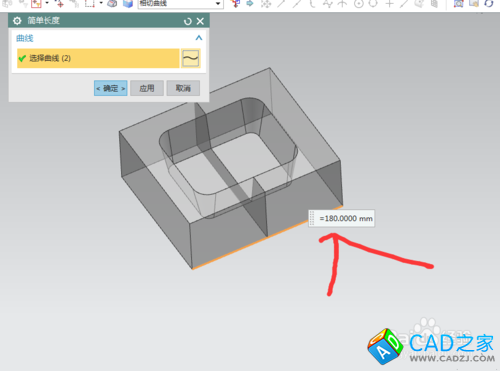
Task: Click the 选择曲线 (2) selection field
Action: tap(98, 58)
